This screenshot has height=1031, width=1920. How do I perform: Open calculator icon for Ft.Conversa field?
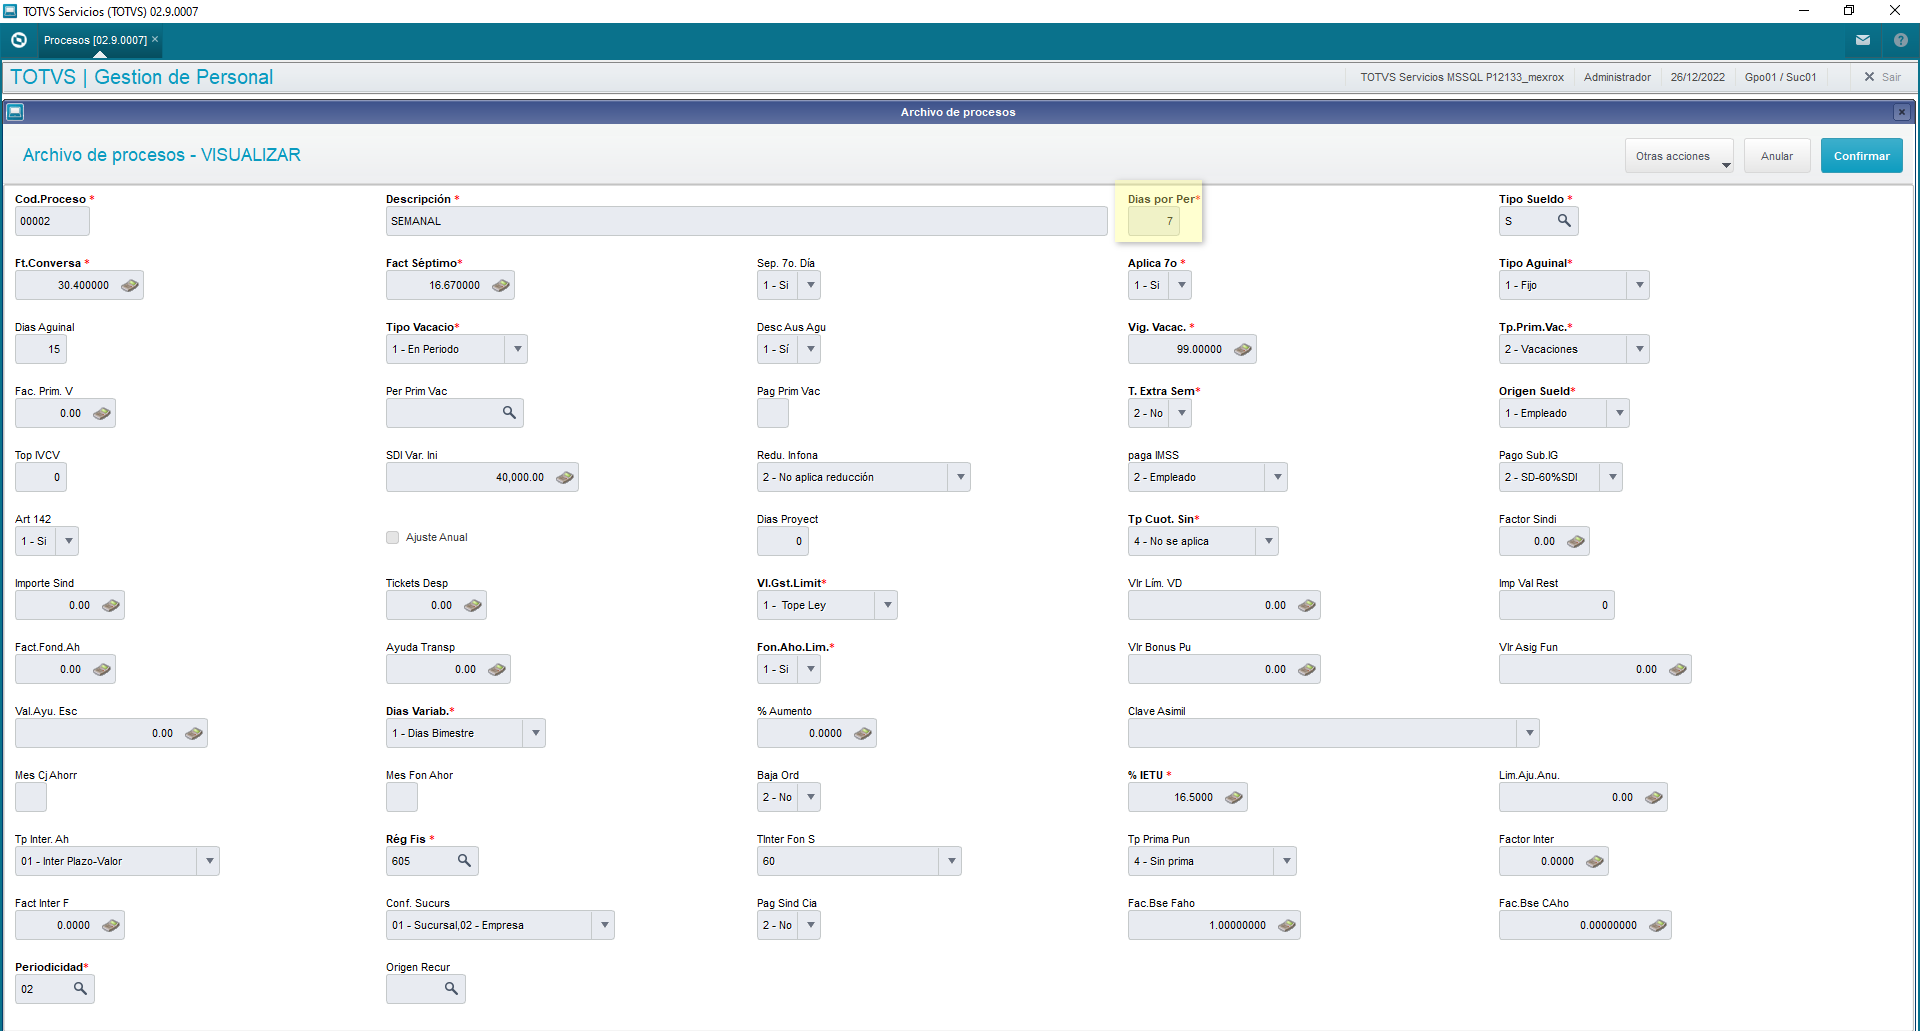click(130, 286)
